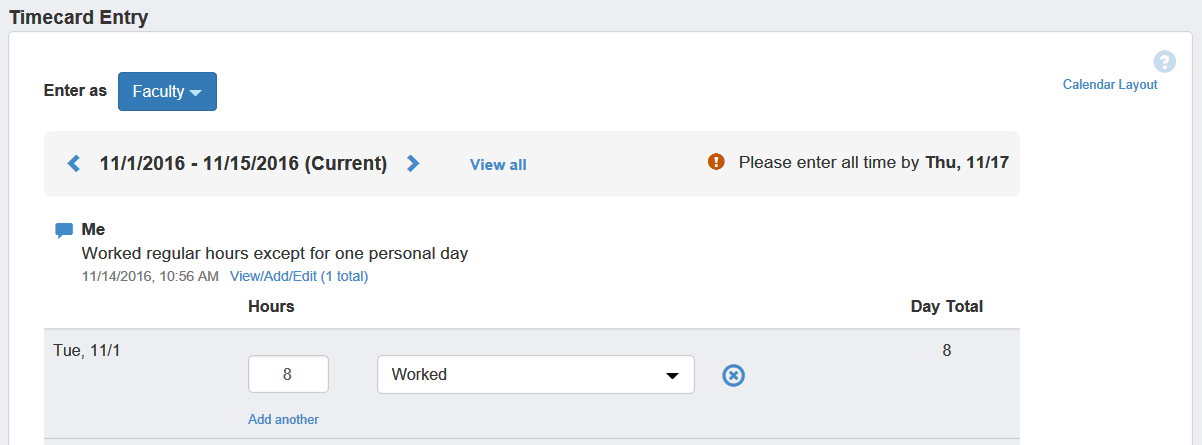The width and height of the screenshot is (1202, 445).
Task: Switch to Calendar Layout view
Action: tap(1109, 85)
